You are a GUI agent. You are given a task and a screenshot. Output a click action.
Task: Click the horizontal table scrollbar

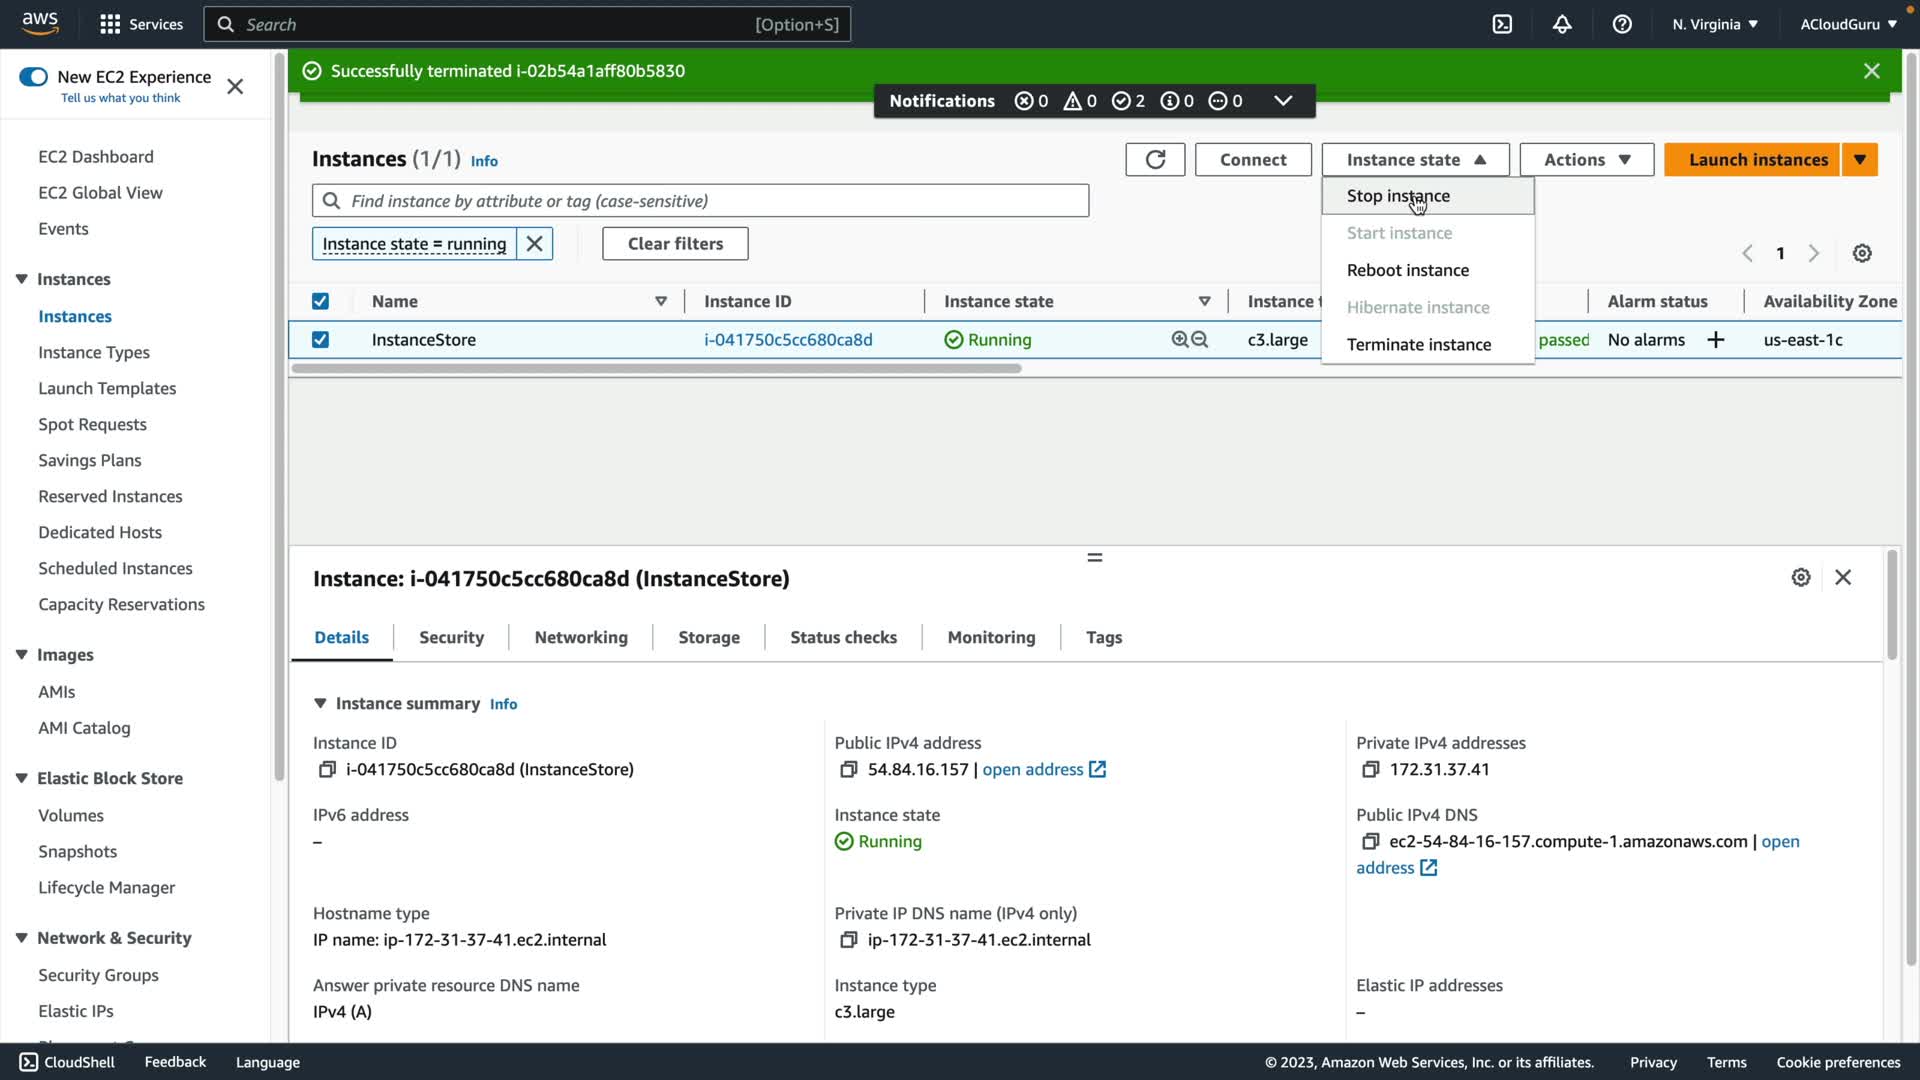coord(656,369)
